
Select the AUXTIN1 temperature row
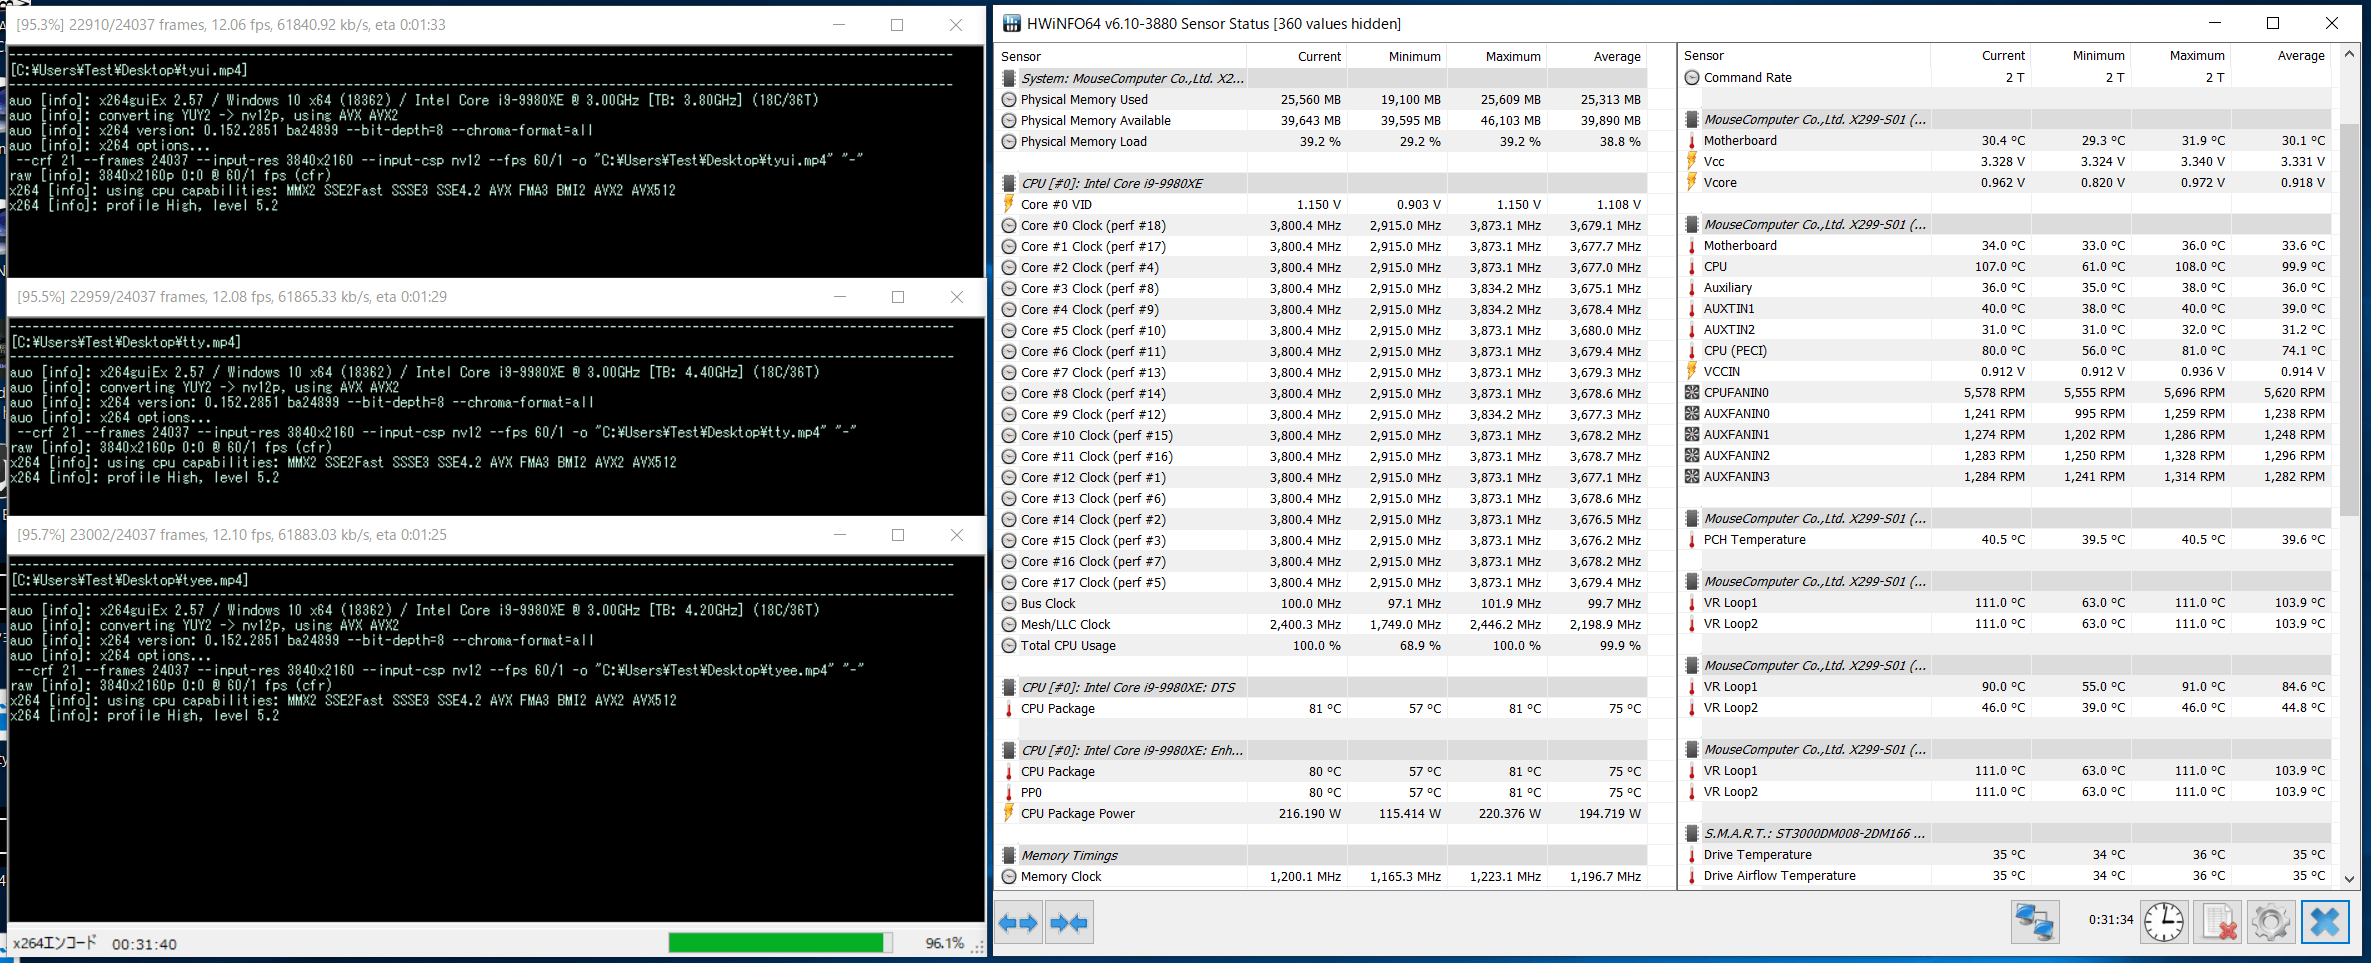[x=2005, y=309]
